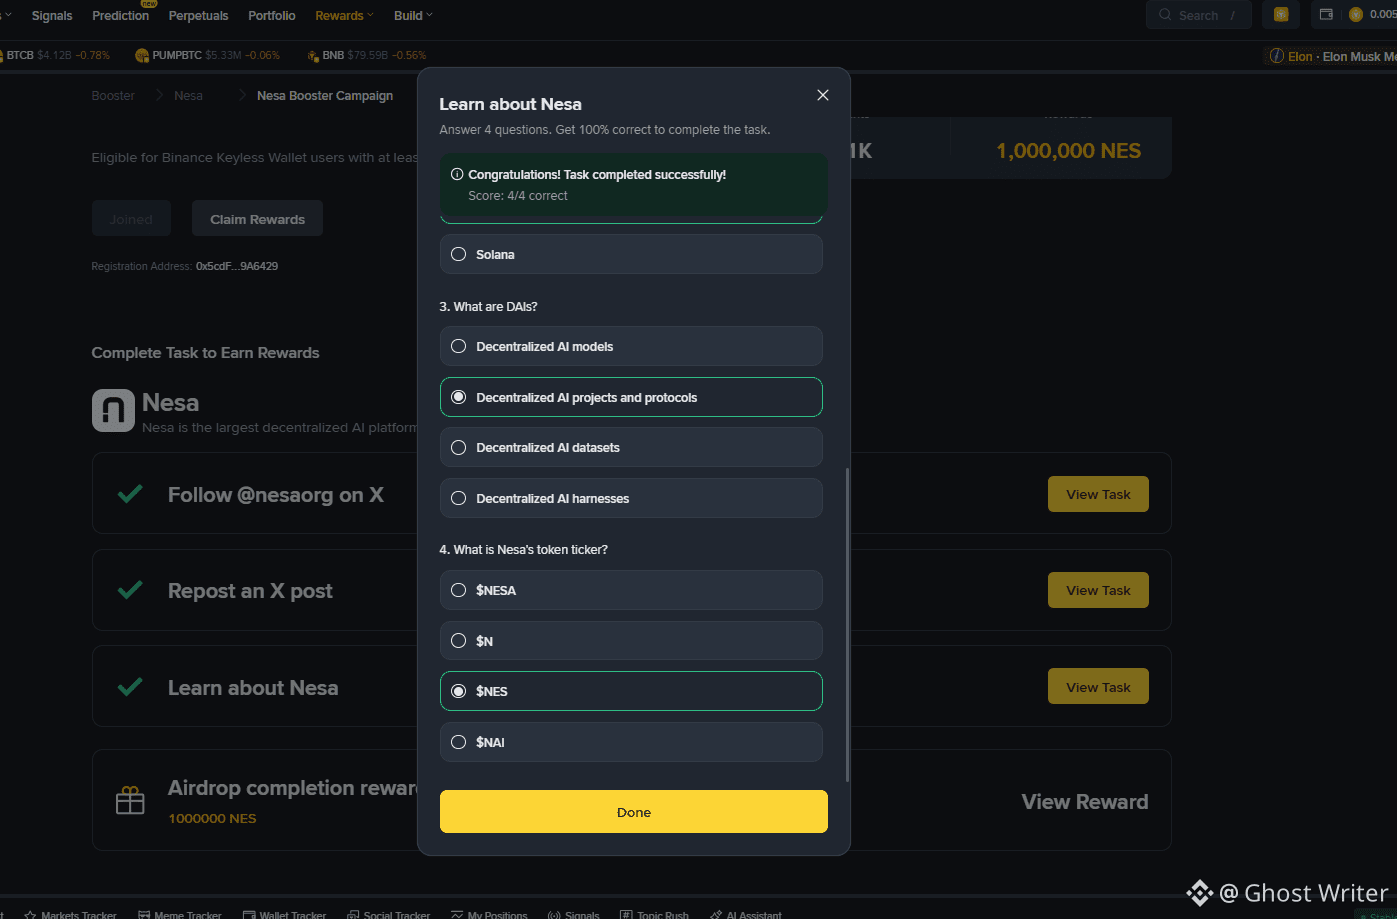Screen dimensions: 1397x919
Task: Focus the Search field in the top bar
Action: pyautogui.click(x=1198, y=15)
